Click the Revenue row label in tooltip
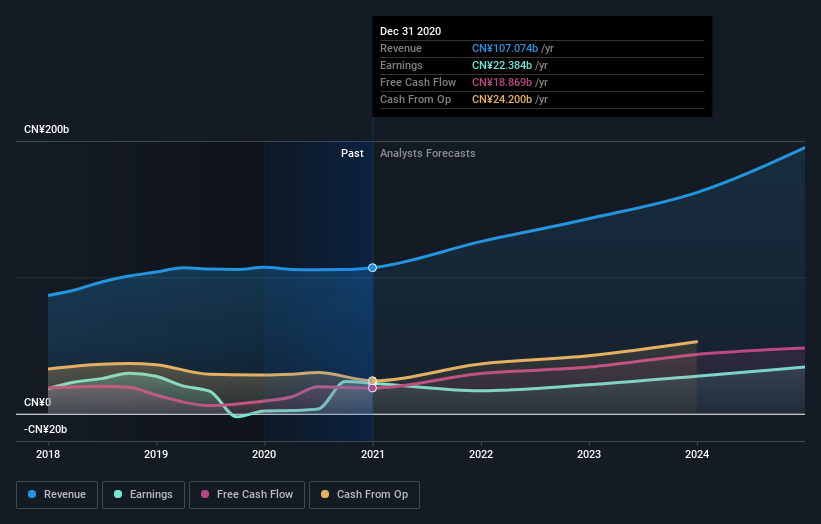 point(401,48)
